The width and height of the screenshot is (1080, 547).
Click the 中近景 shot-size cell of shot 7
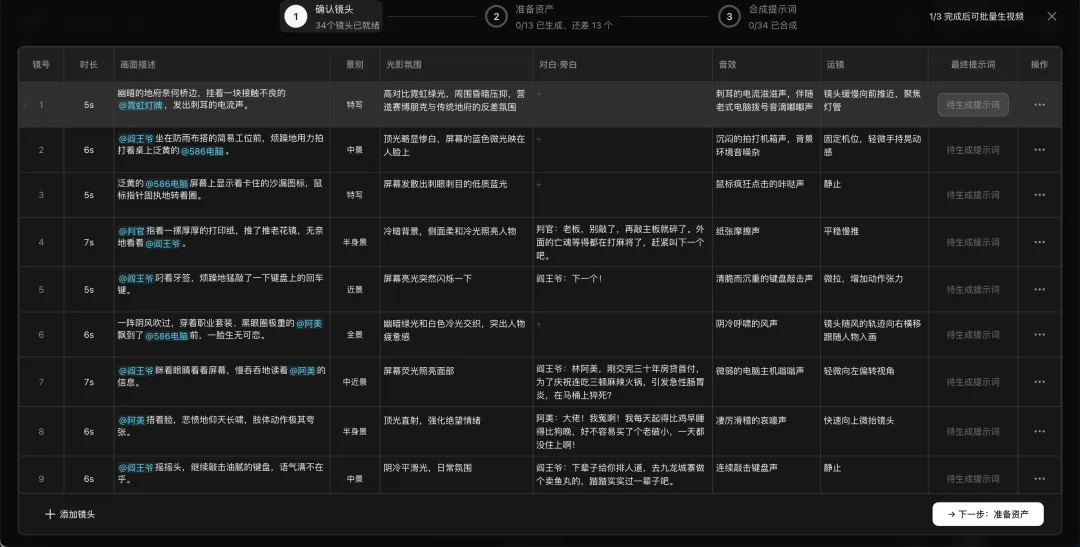[x=355, y=382]
